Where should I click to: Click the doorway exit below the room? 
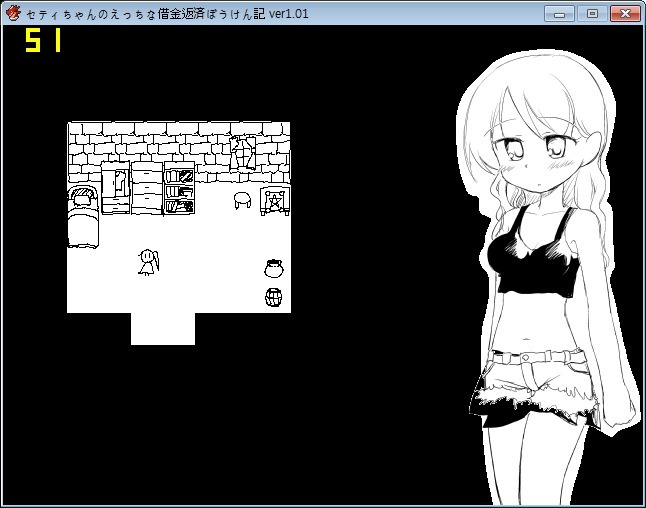pyautogui.click(x=163, y=329)
